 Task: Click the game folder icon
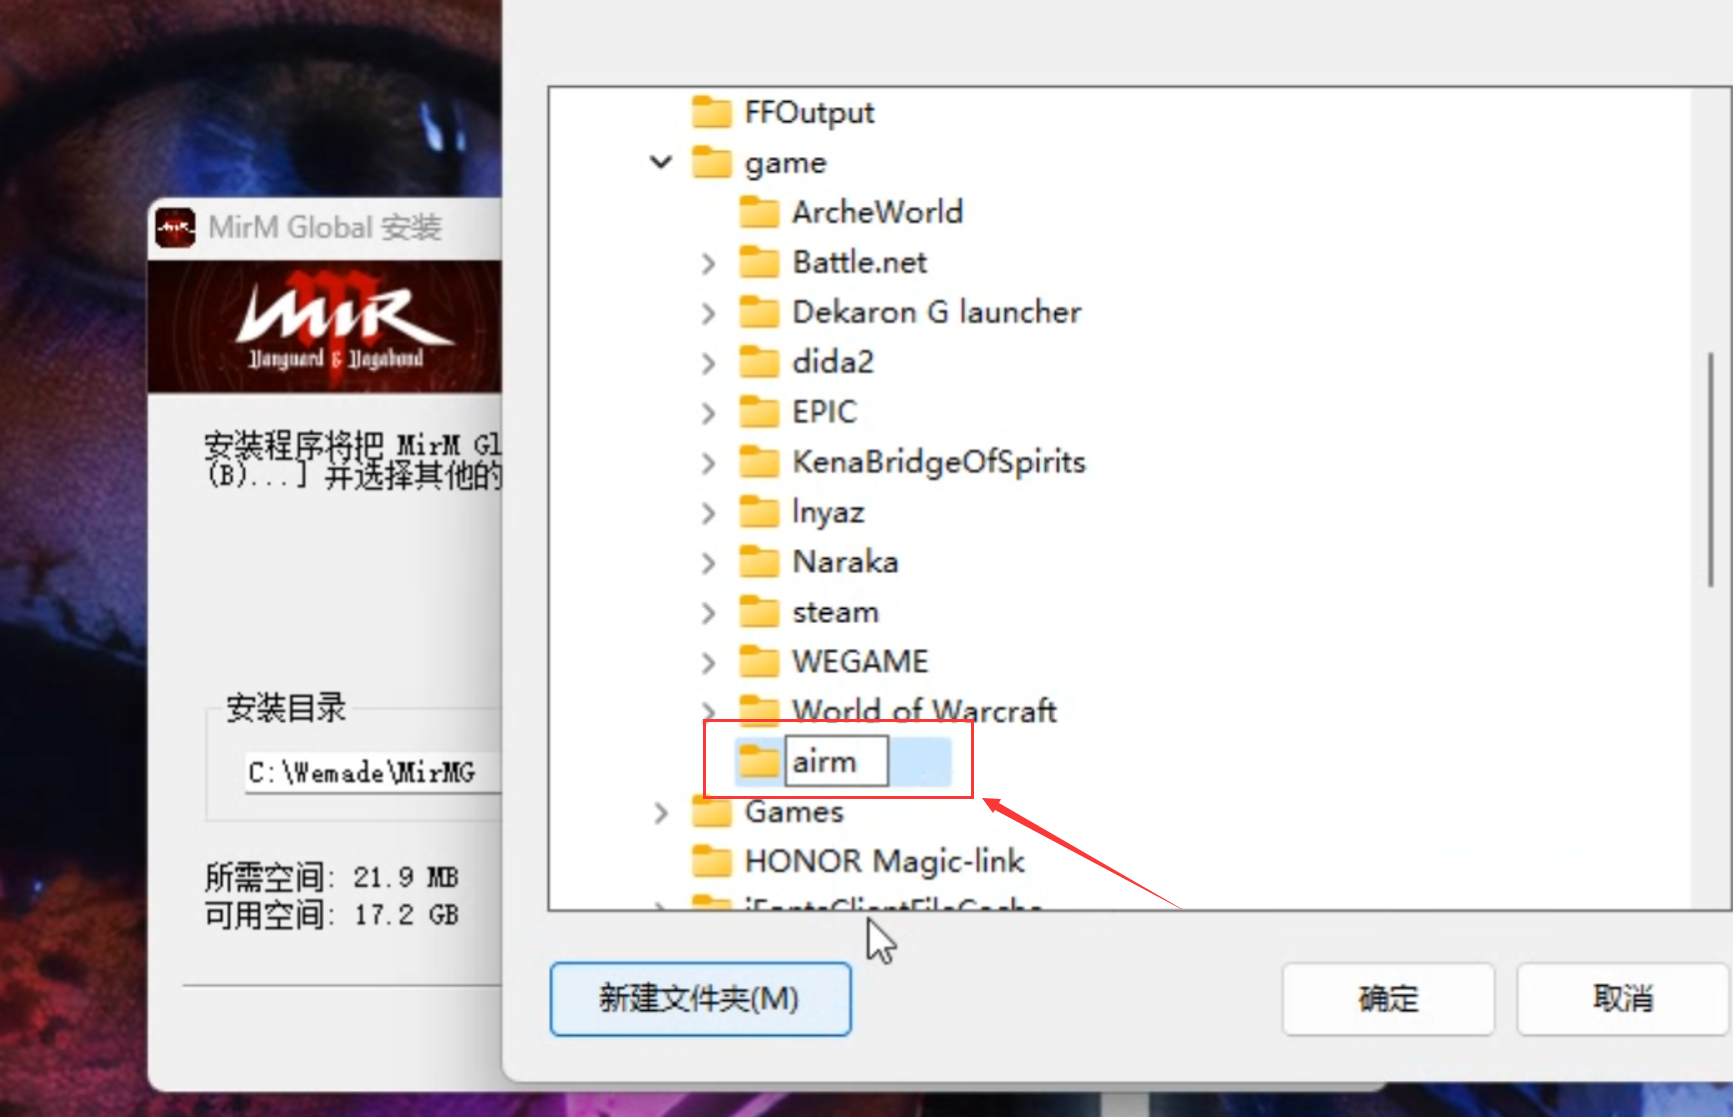tap(711, 162)
